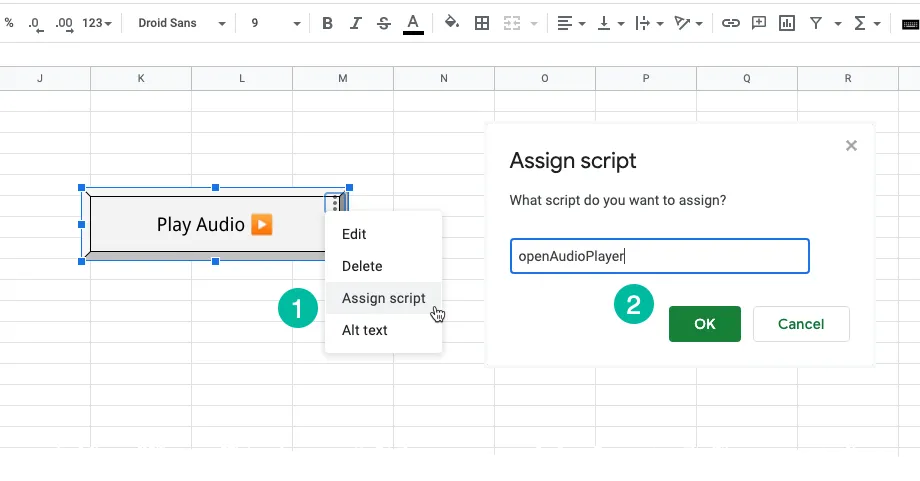Open the text wrapping menu
The height and width of the screenshot is (481, 920).
(649, 23)
